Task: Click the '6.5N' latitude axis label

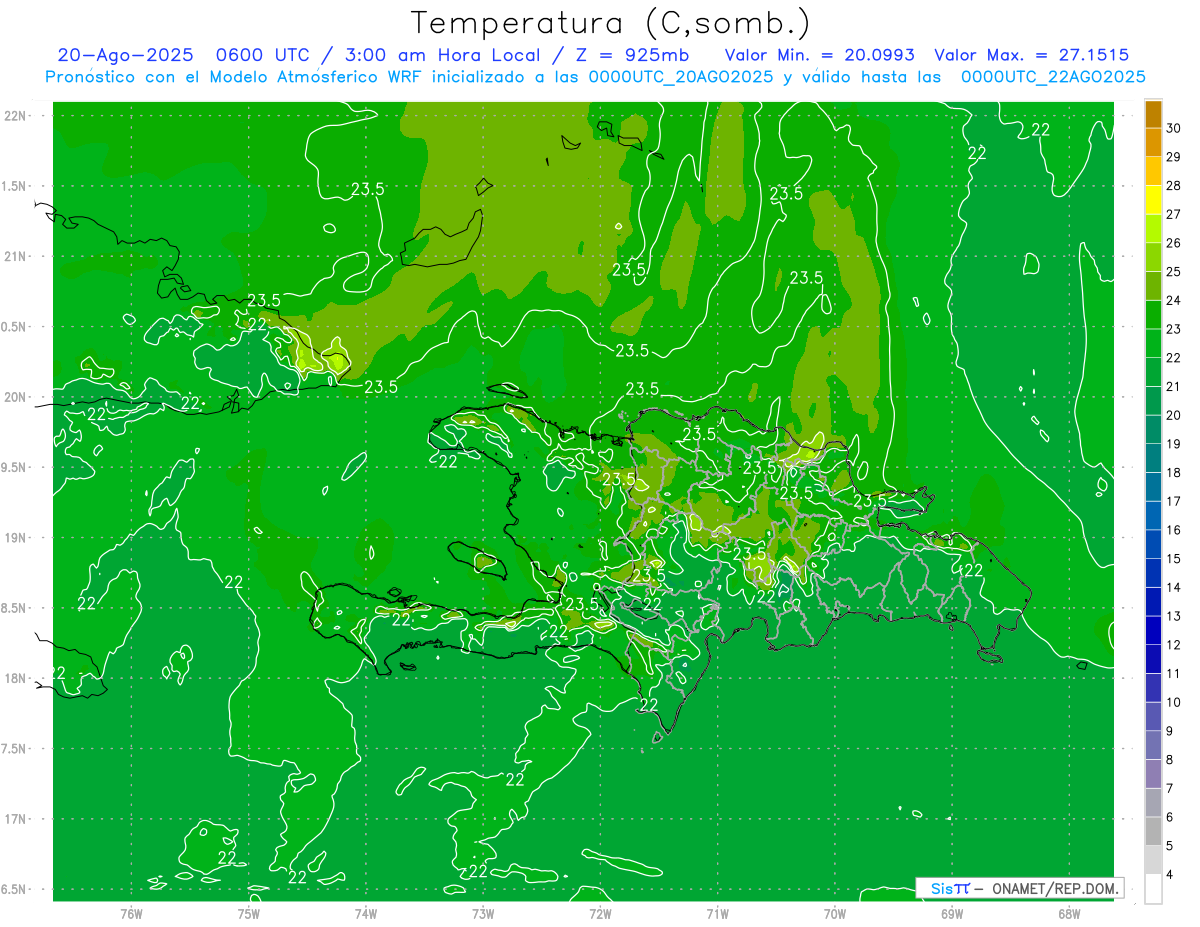Action: click(x=13, y=889)
